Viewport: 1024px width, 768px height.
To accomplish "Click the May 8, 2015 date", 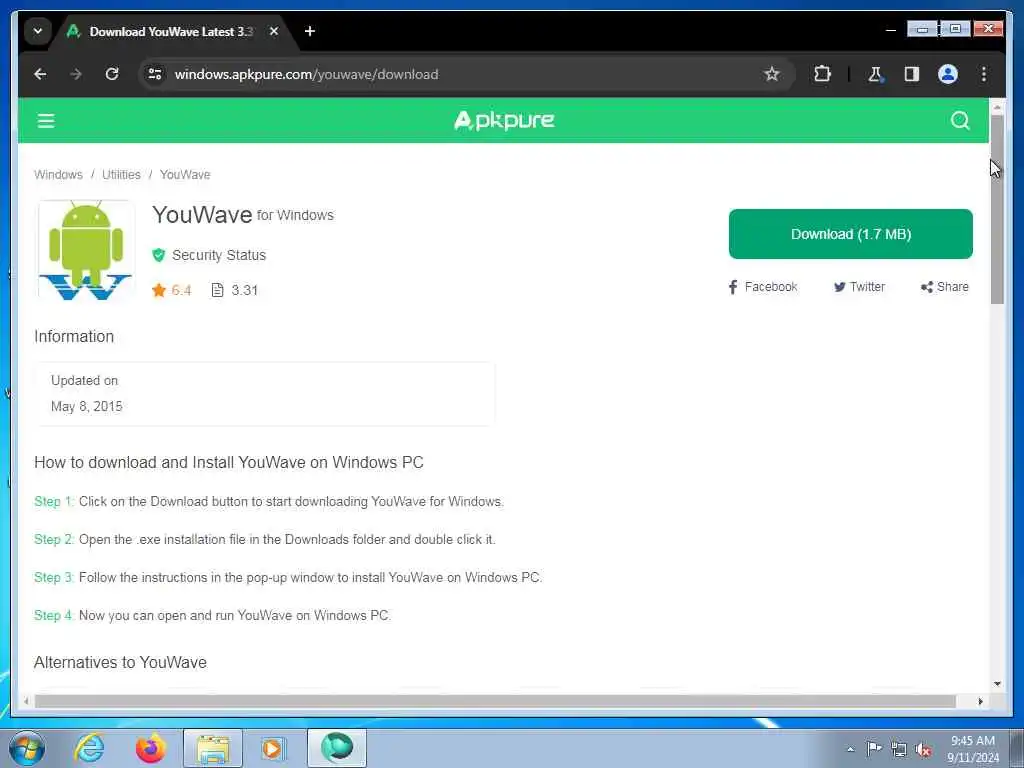I will tap(87, 406).
